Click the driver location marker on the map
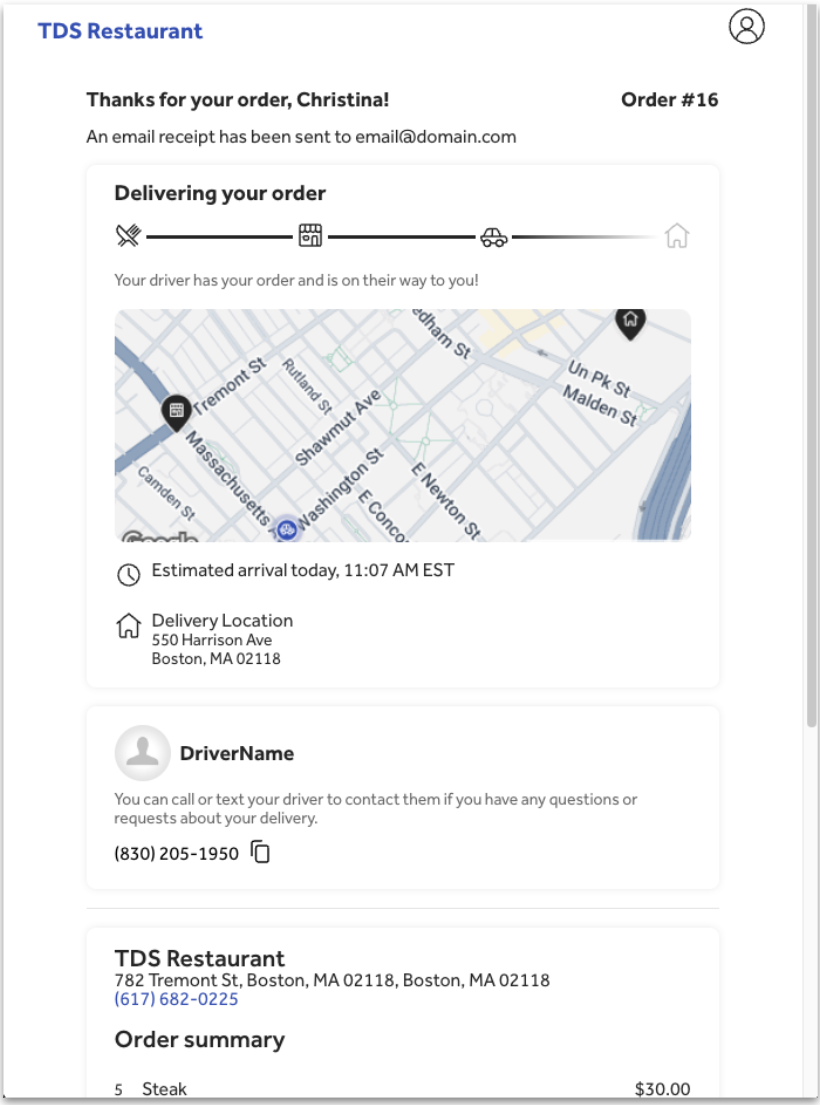 [x=287, y=527]
